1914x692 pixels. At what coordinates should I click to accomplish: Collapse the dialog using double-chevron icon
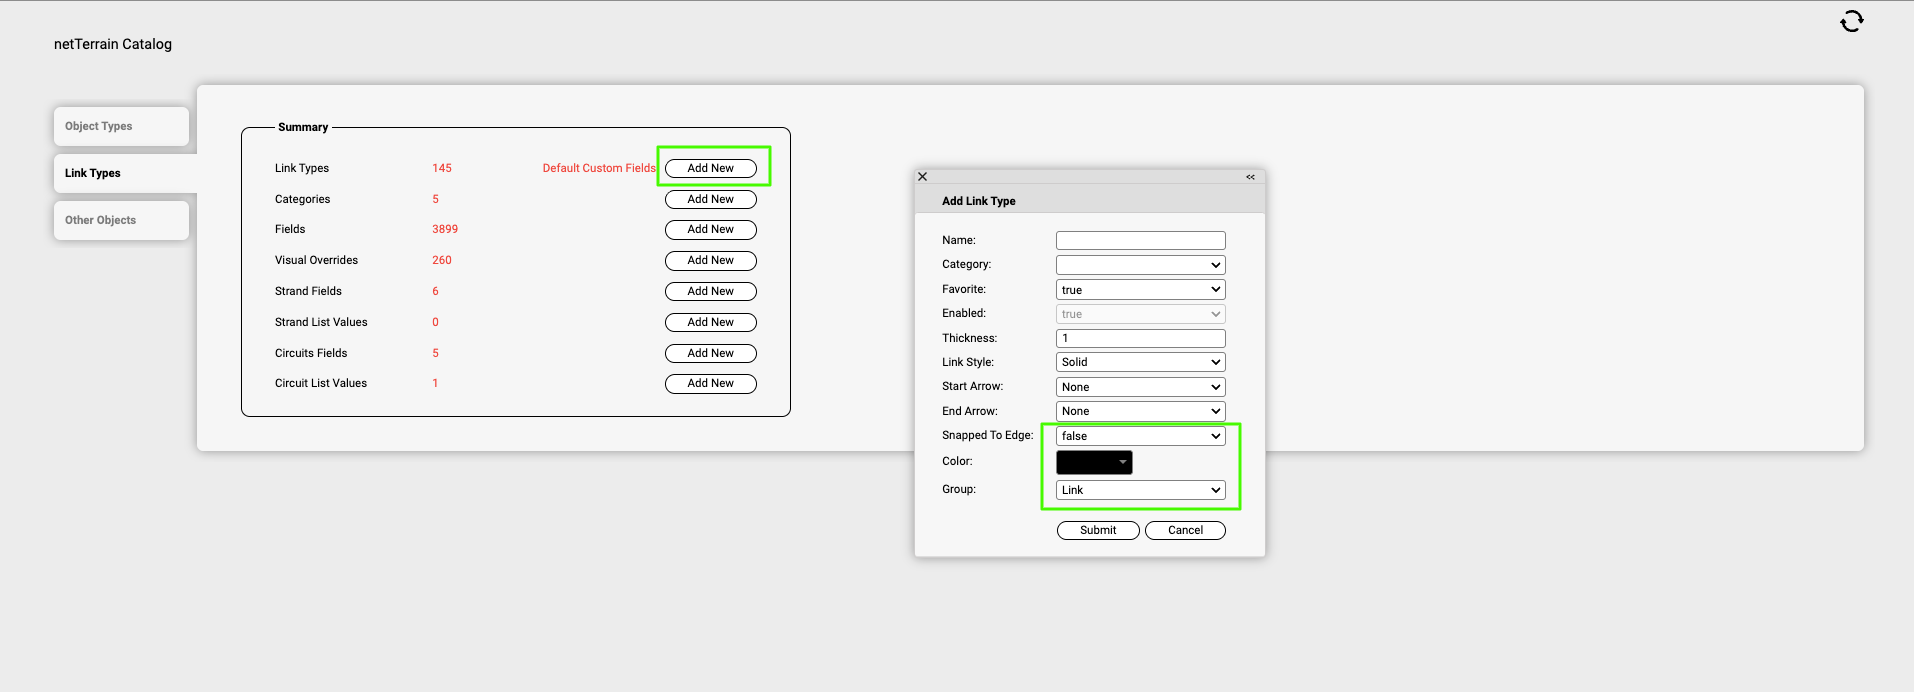tap(1250, 177)
